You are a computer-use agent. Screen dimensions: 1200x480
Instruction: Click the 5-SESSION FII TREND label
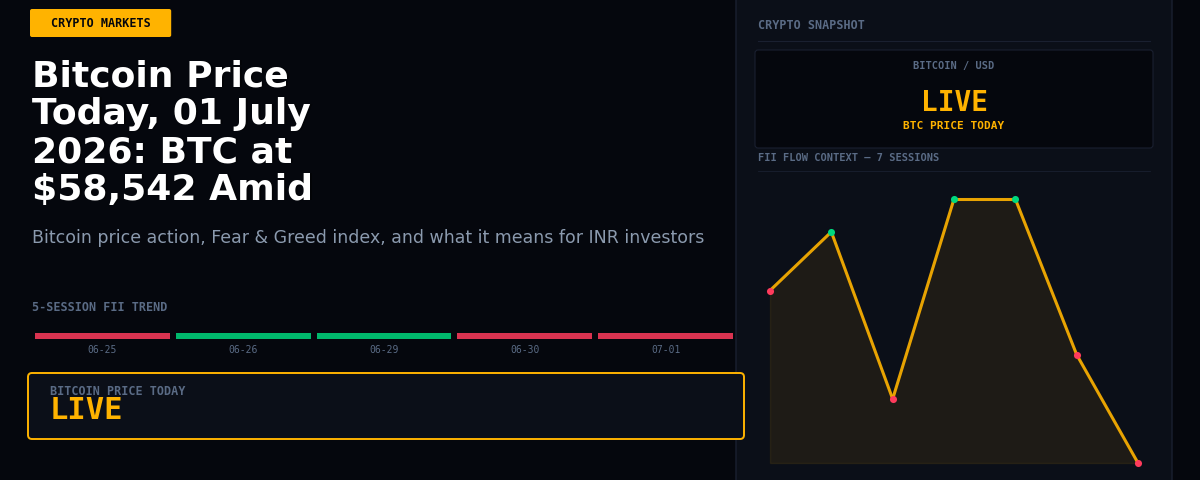(x=100, y=307)
